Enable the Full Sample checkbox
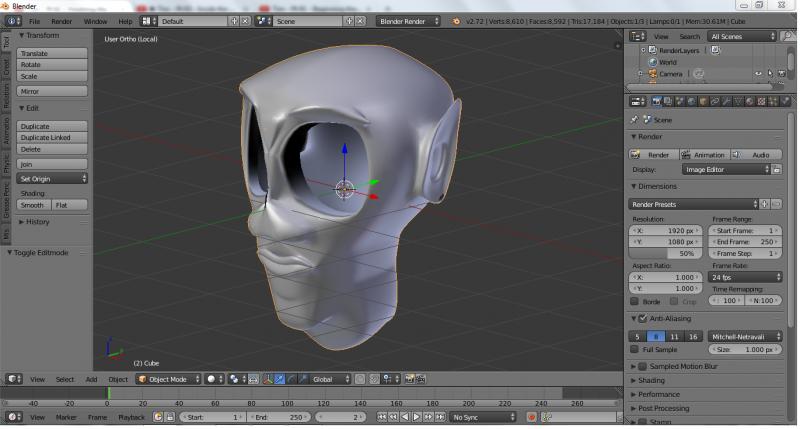This screenshot has height=429, width=800. tap(634, 349)
